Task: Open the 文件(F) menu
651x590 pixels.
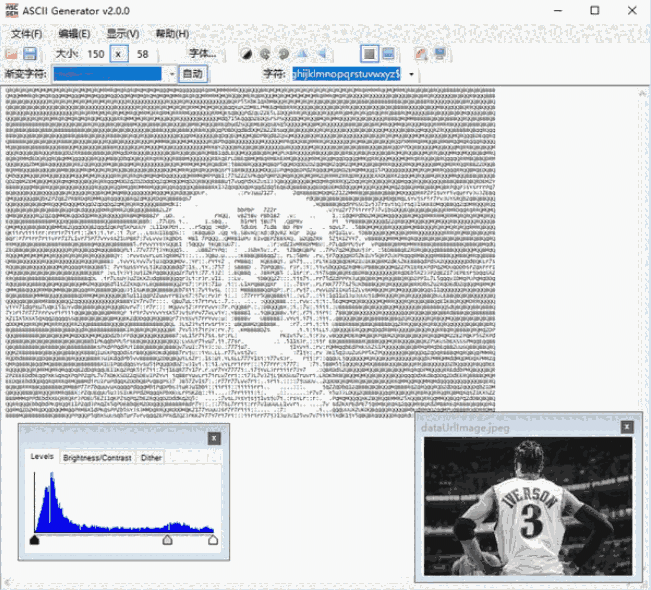Action: coord(27,33)
